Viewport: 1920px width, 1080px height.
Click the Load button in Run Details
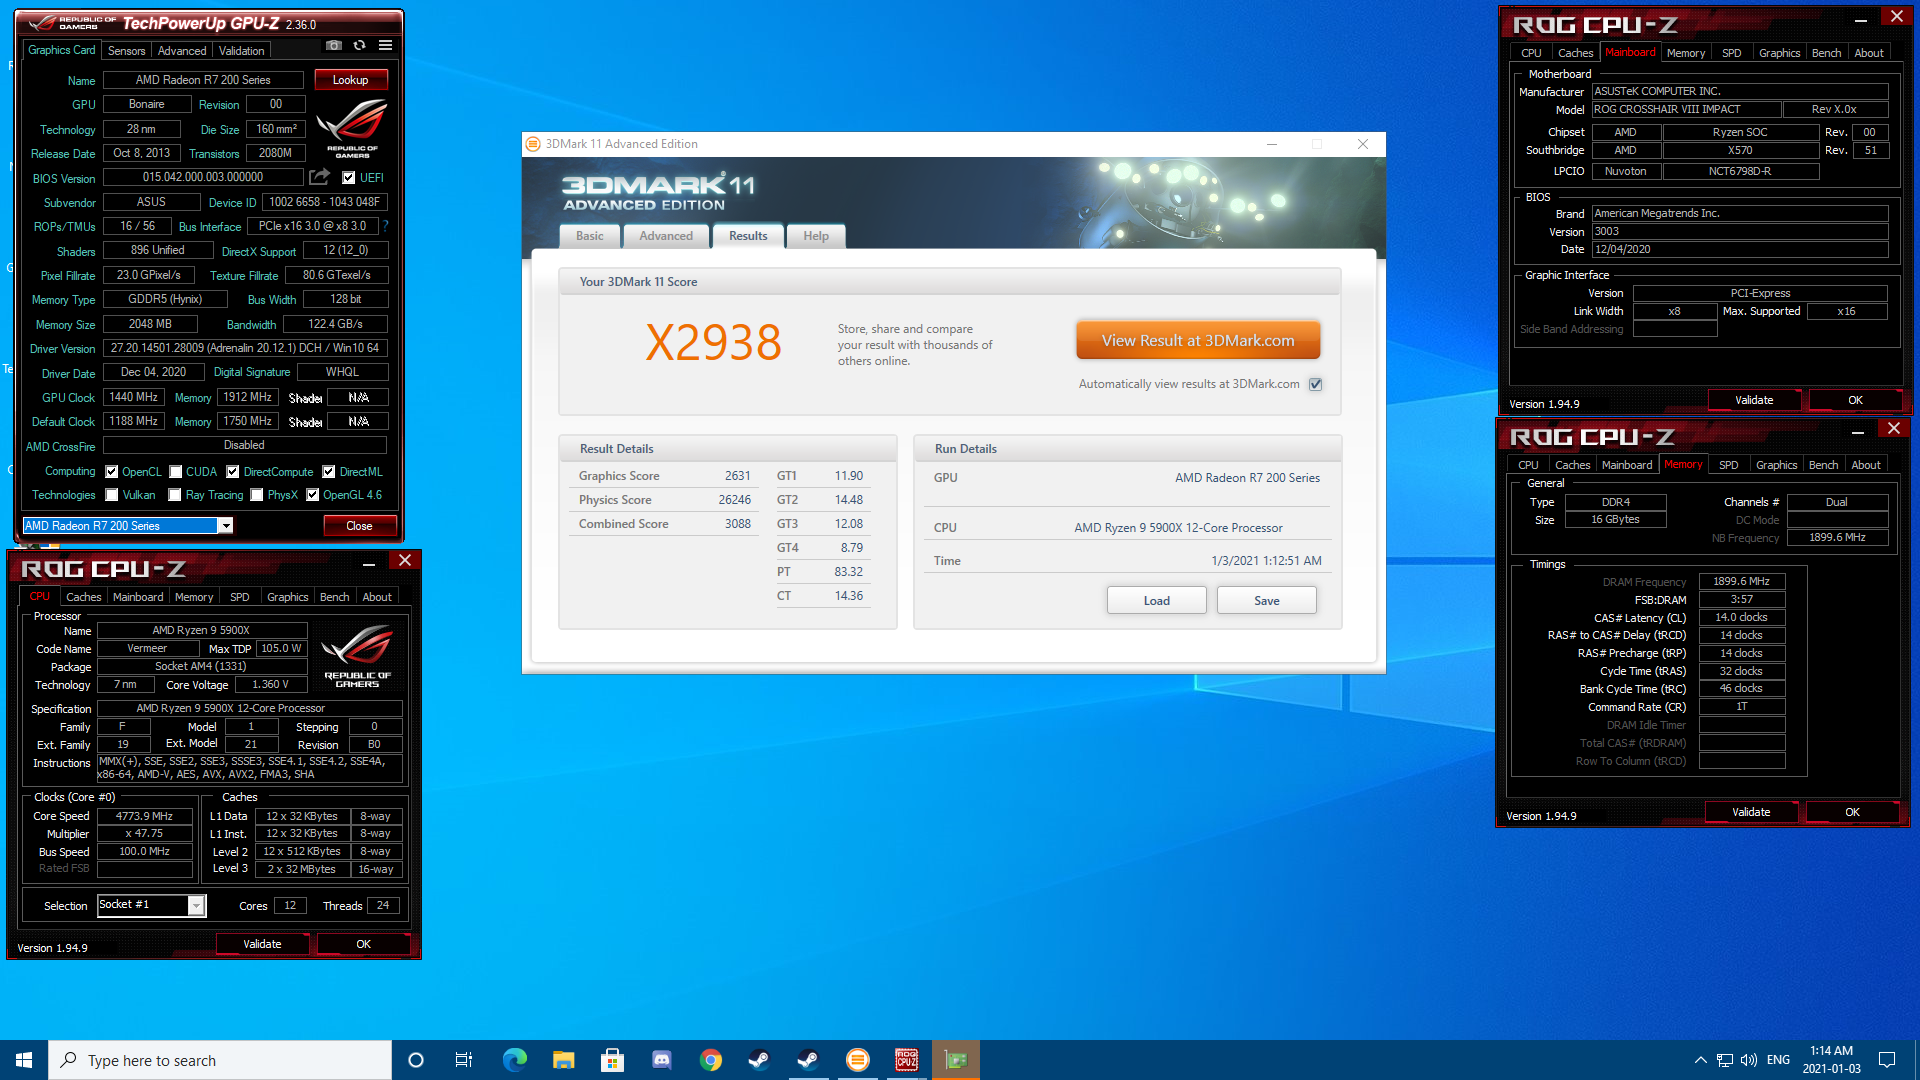pos(1156,601)
